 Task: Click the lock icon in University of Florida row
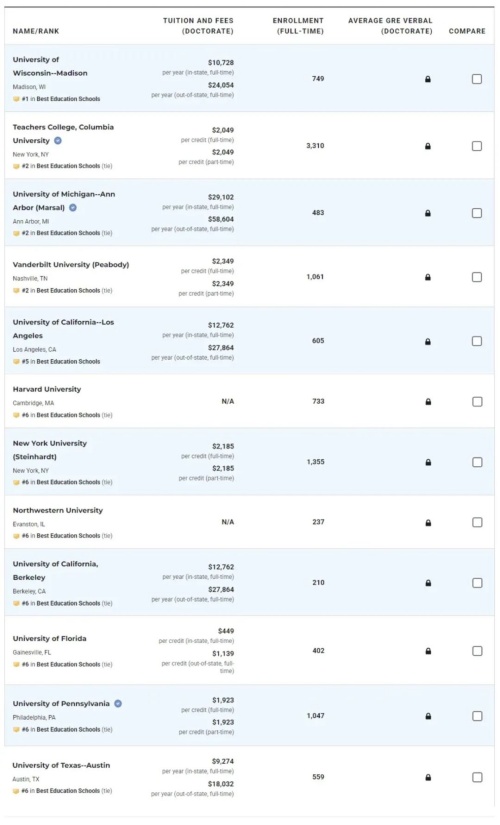coord(428,651)
